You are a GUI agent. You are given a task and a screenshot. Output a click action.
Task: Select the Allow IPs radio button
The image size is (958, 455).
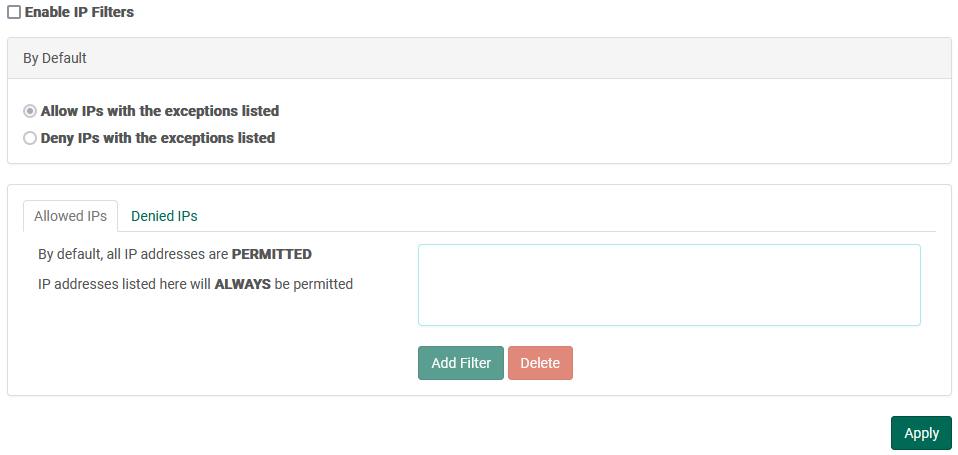30,111
